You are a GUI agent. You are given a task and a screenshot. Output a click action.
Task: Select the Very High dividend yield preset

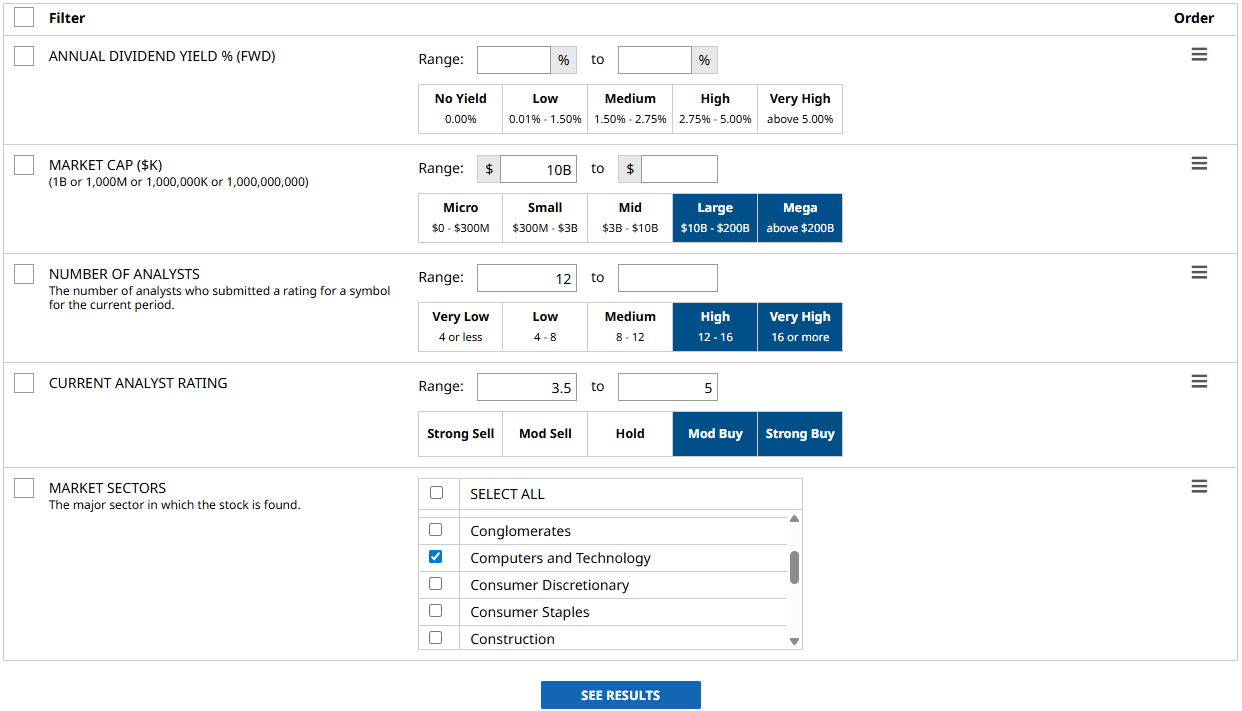point(800,109)
